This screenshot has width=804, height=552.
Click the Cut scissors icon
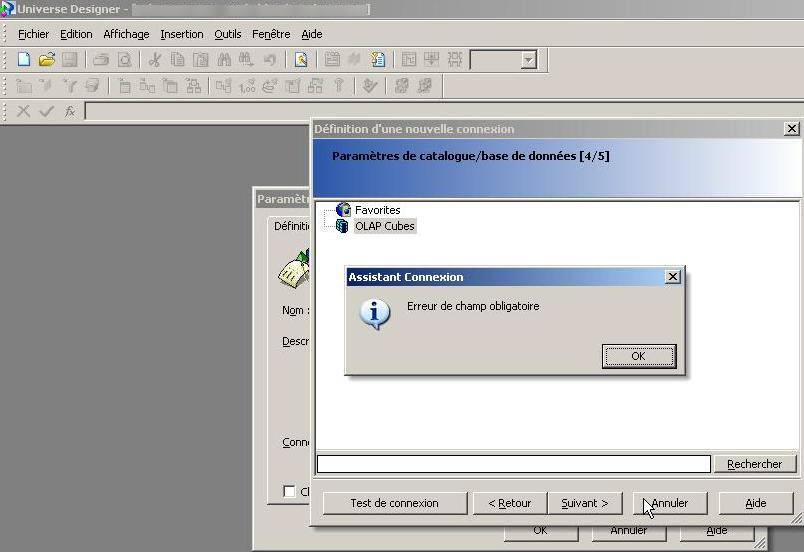coord(154,60)
